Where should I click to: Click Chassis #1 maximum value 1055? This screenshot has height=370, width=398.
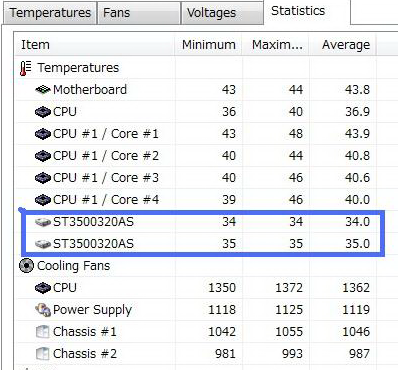(x=289, y=332)
